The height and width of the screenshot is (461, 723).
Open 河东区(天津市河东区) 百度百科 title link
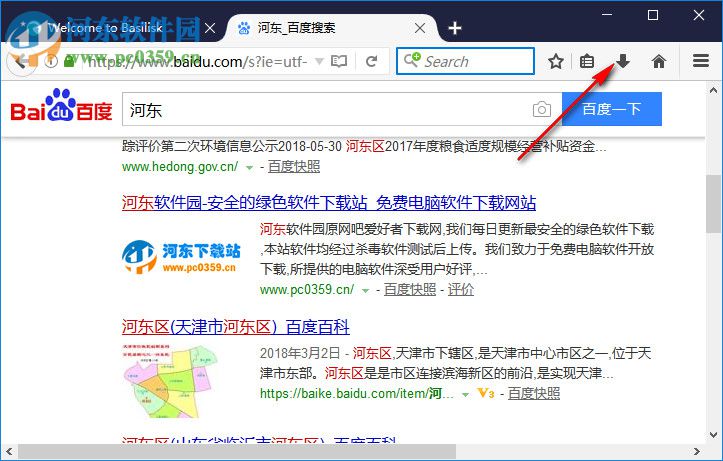click(x=236, y=327)
